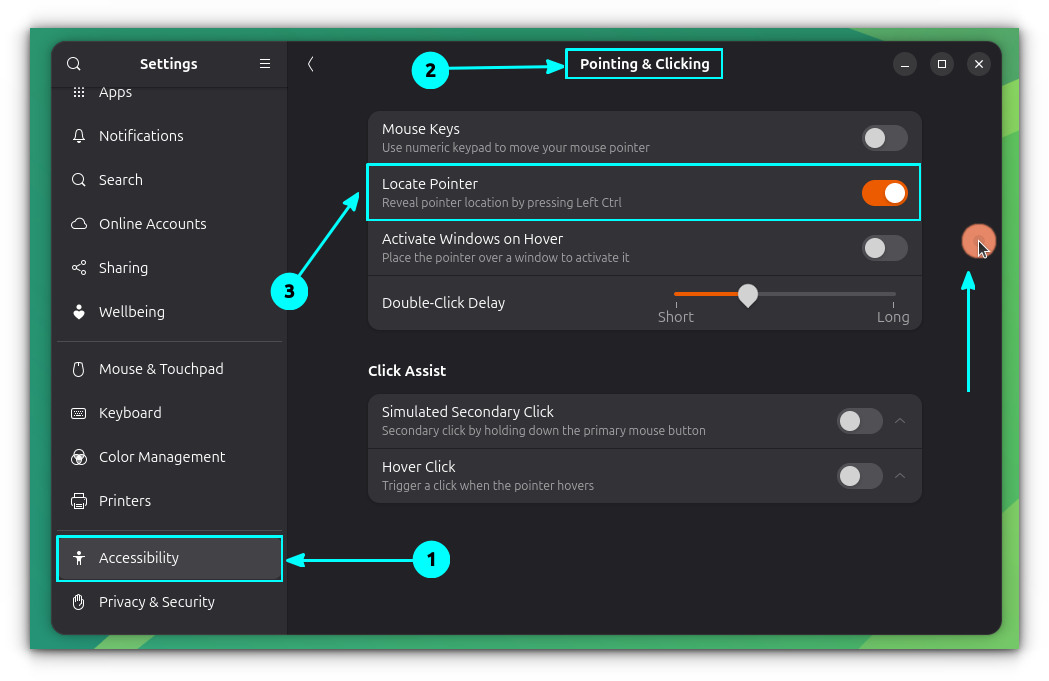Click the Keyboard icon
Screen dimensions: 1049x681
pos(79,413)
